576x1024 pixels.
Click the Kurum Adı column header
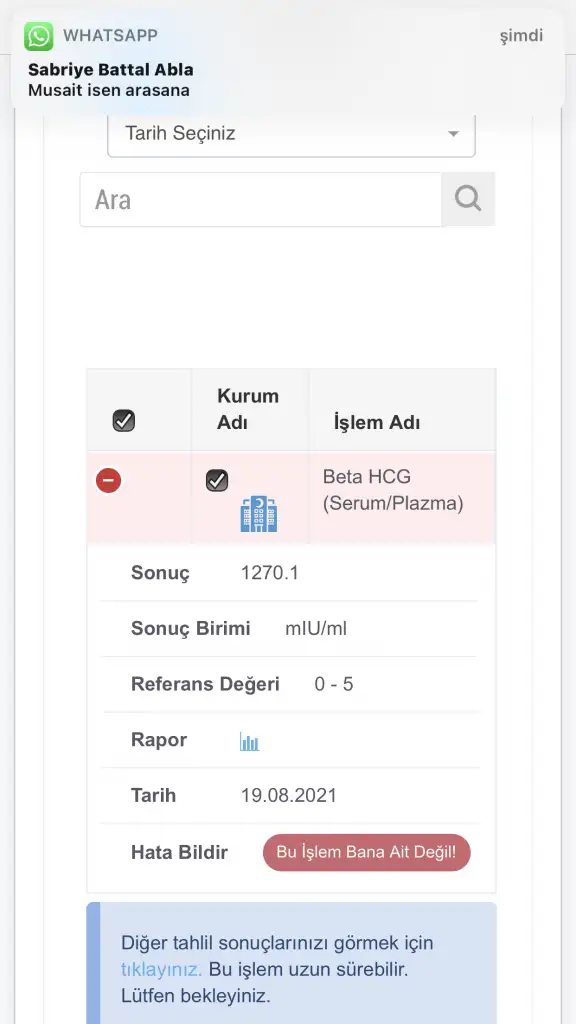[x=248, y=409]
